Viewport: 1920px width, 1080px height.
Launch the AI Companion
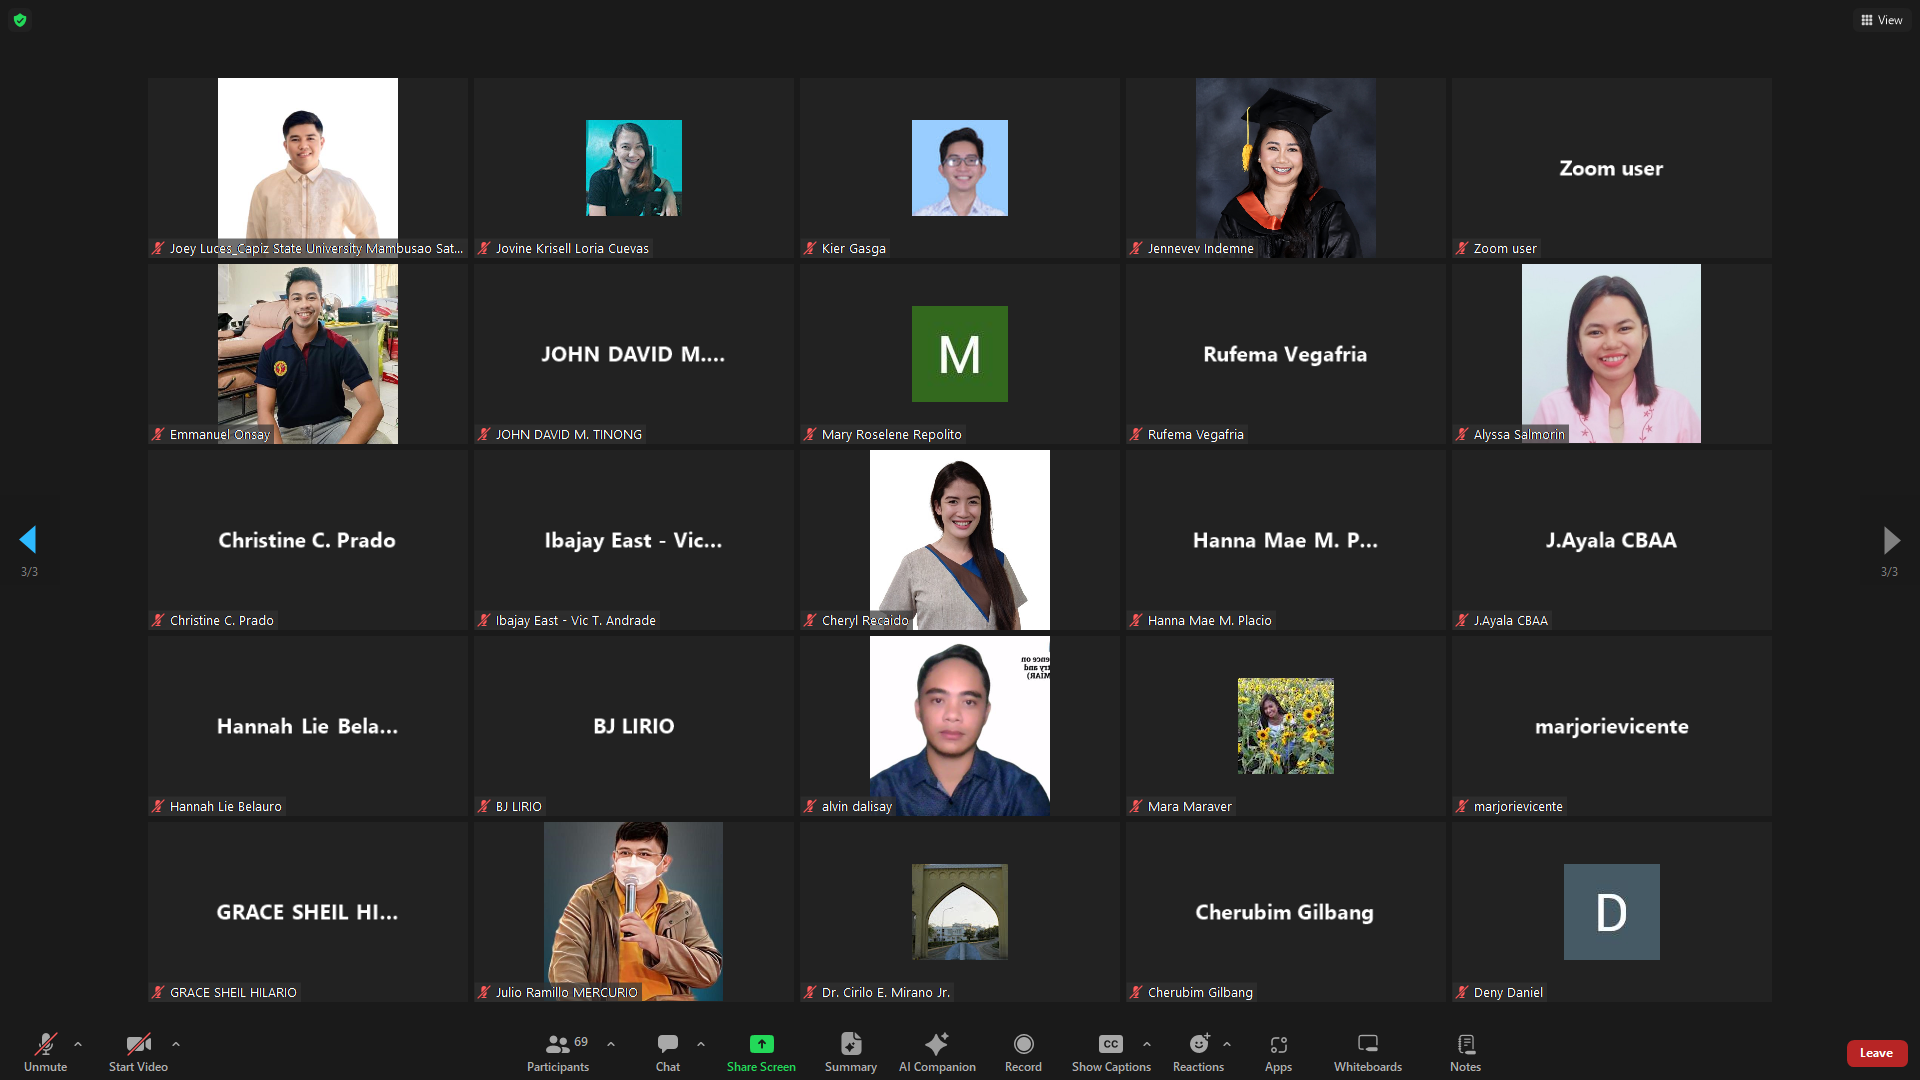pyautogui.click(x=936, y=1052)
